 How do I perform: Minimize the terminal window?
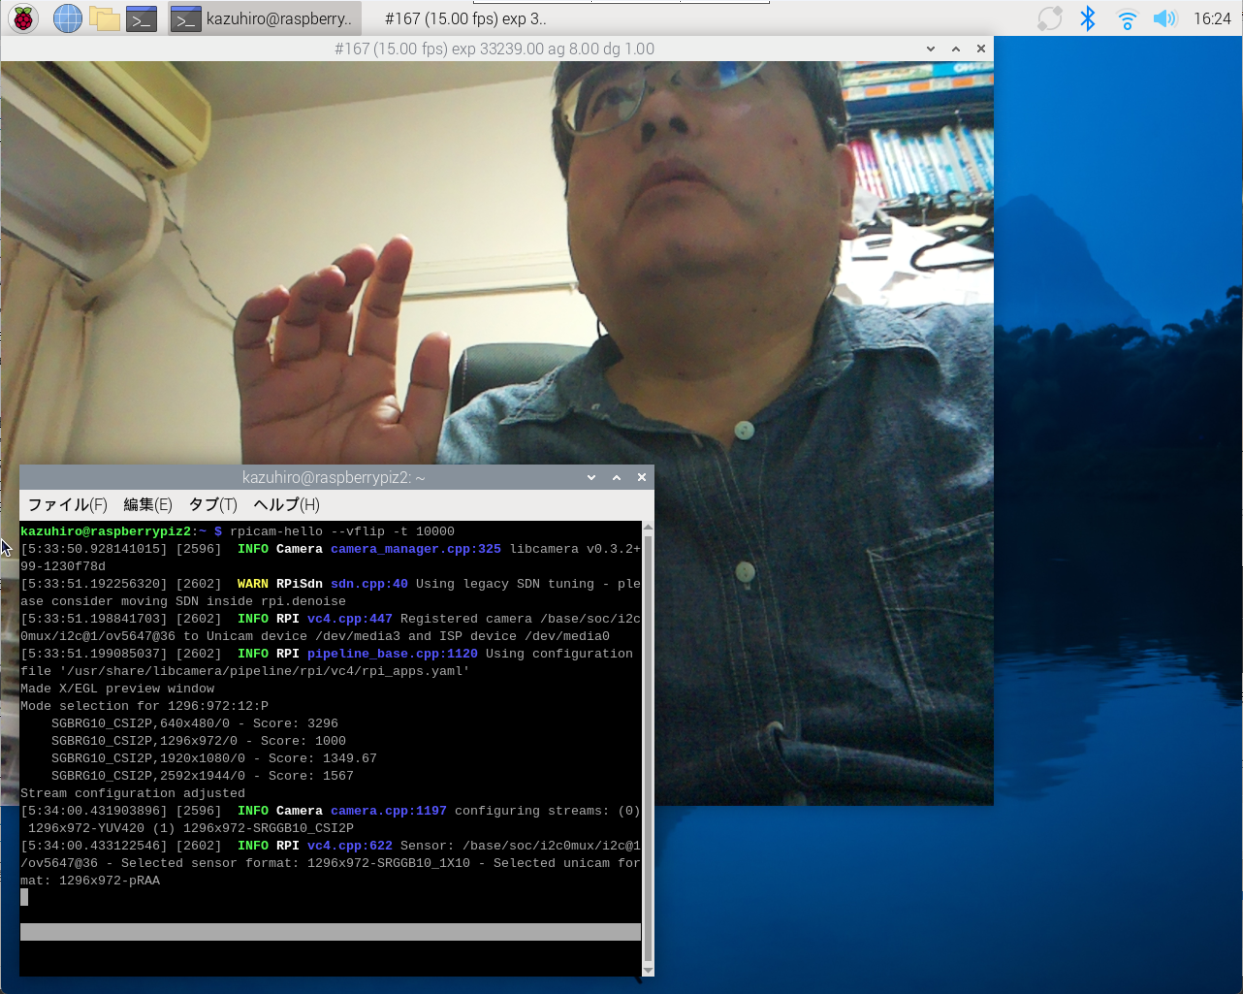(x=591, y=478)
